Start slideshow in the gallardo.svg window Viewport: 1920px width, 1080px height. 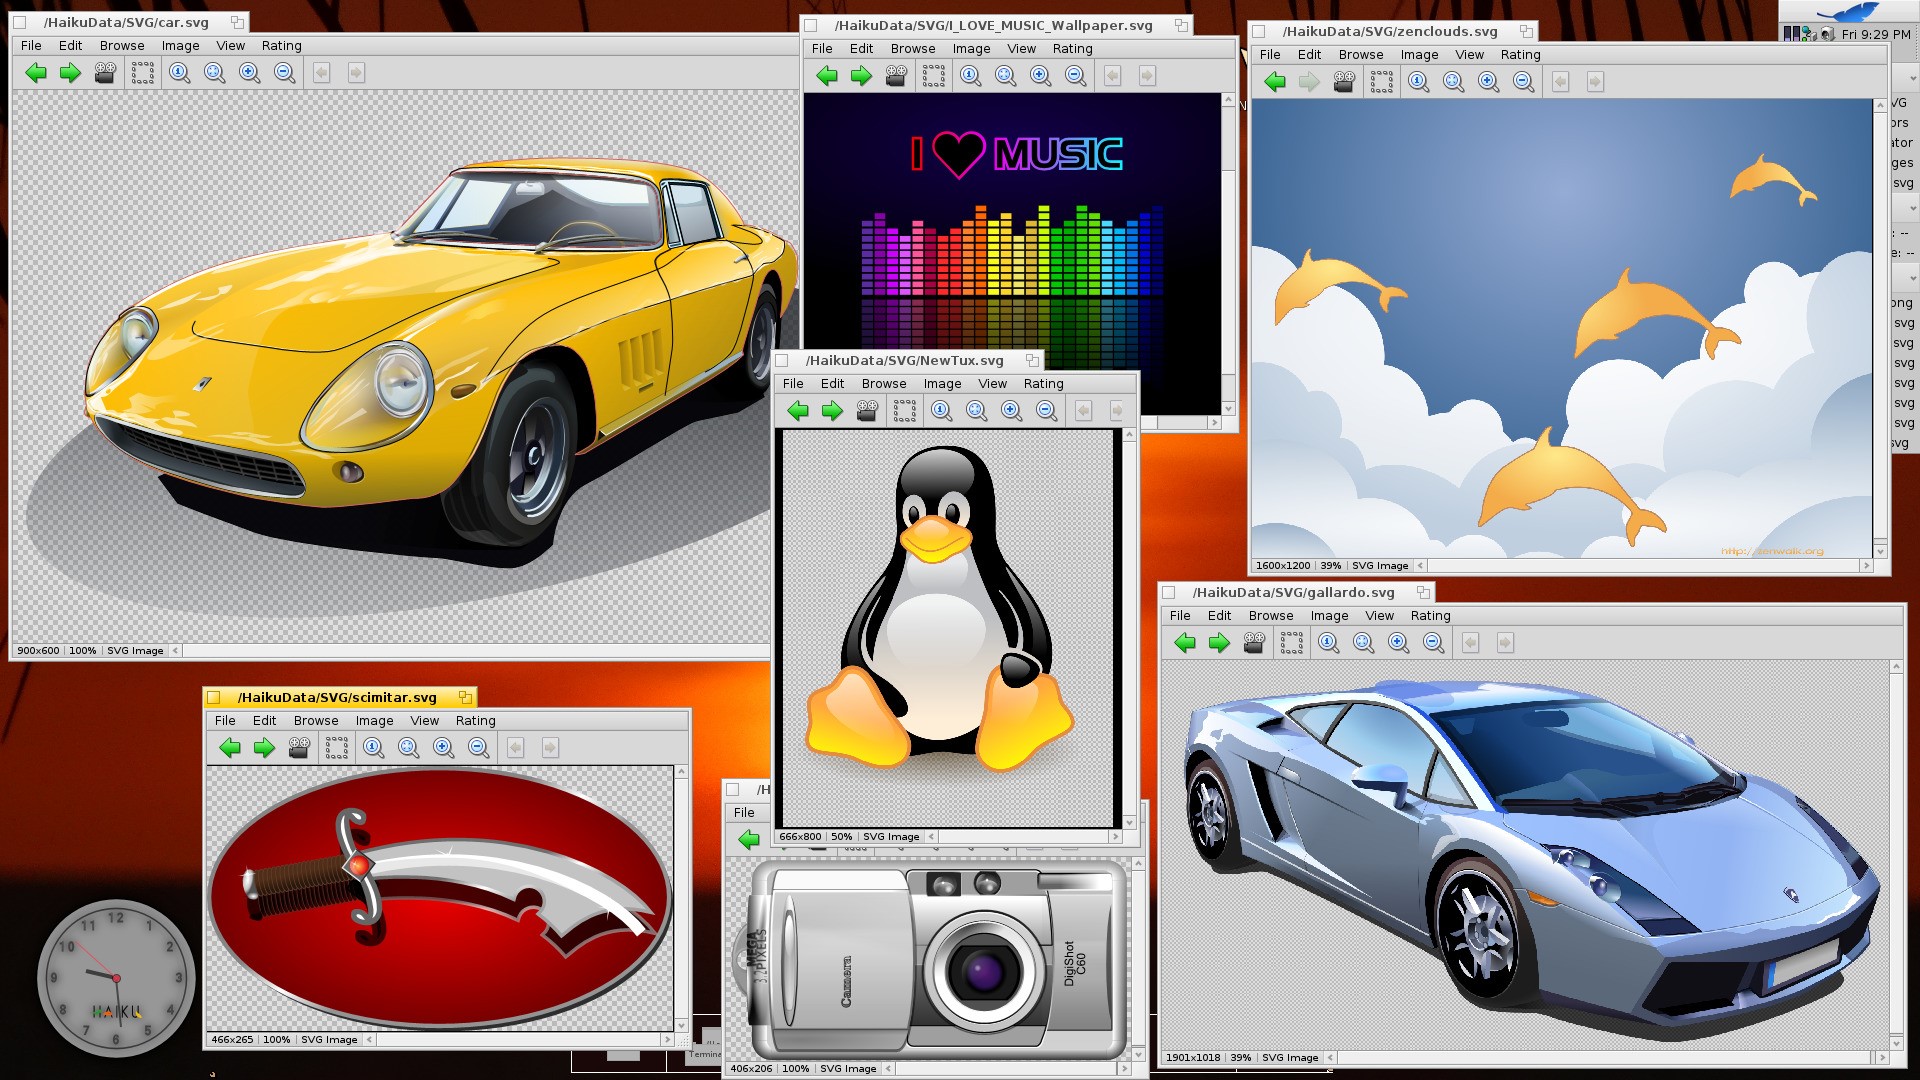pos(1254,643)
